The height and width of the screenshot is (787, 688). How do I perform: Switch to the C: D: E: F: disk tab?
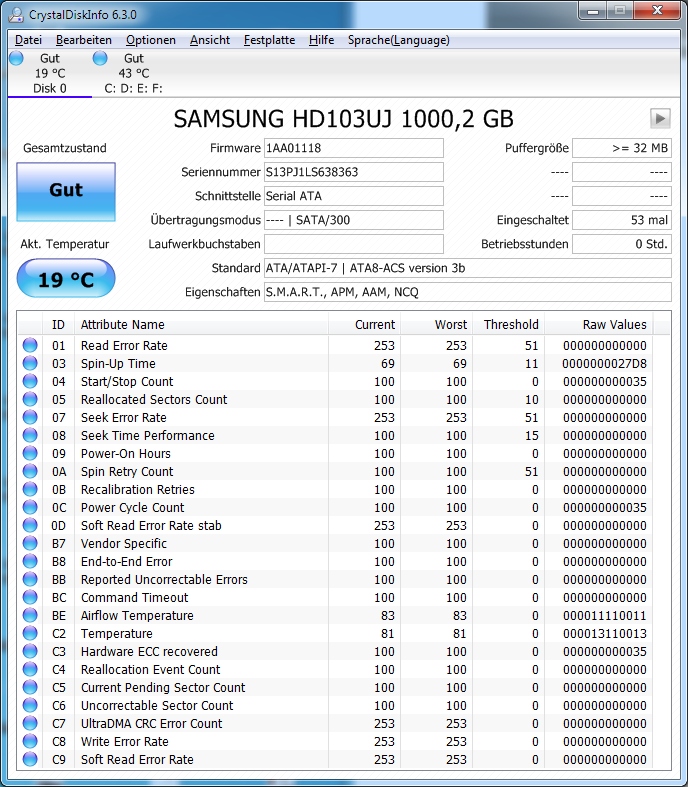pos(133,73)
